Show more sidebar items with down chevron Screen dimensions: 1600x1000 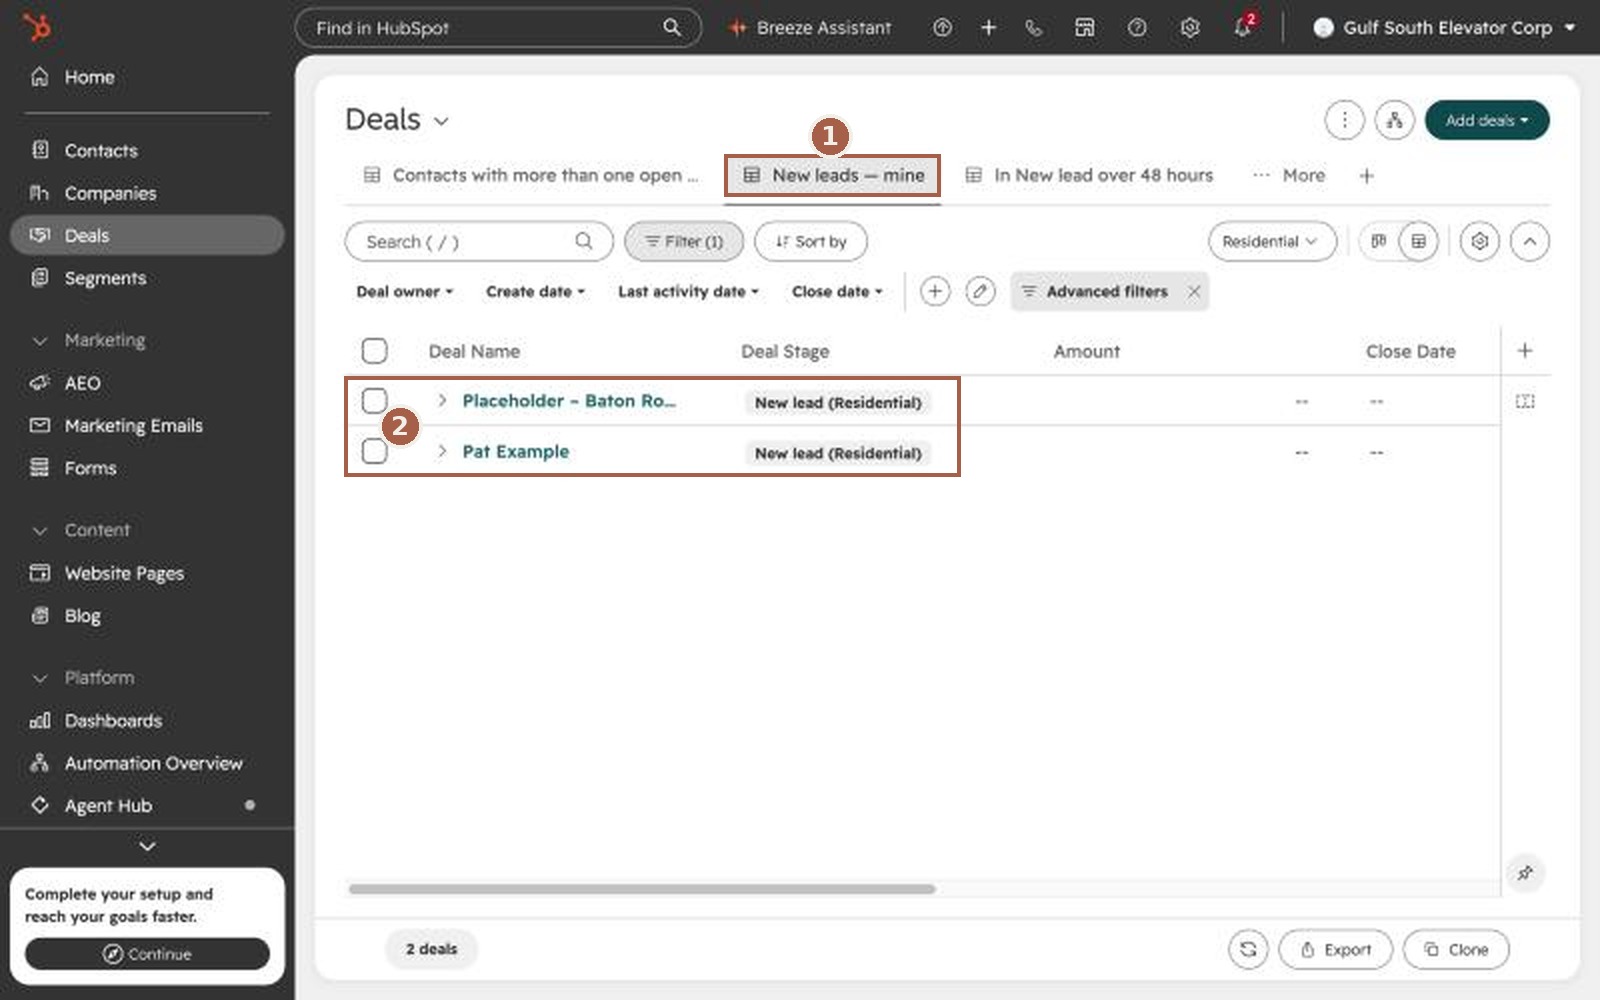147,846
